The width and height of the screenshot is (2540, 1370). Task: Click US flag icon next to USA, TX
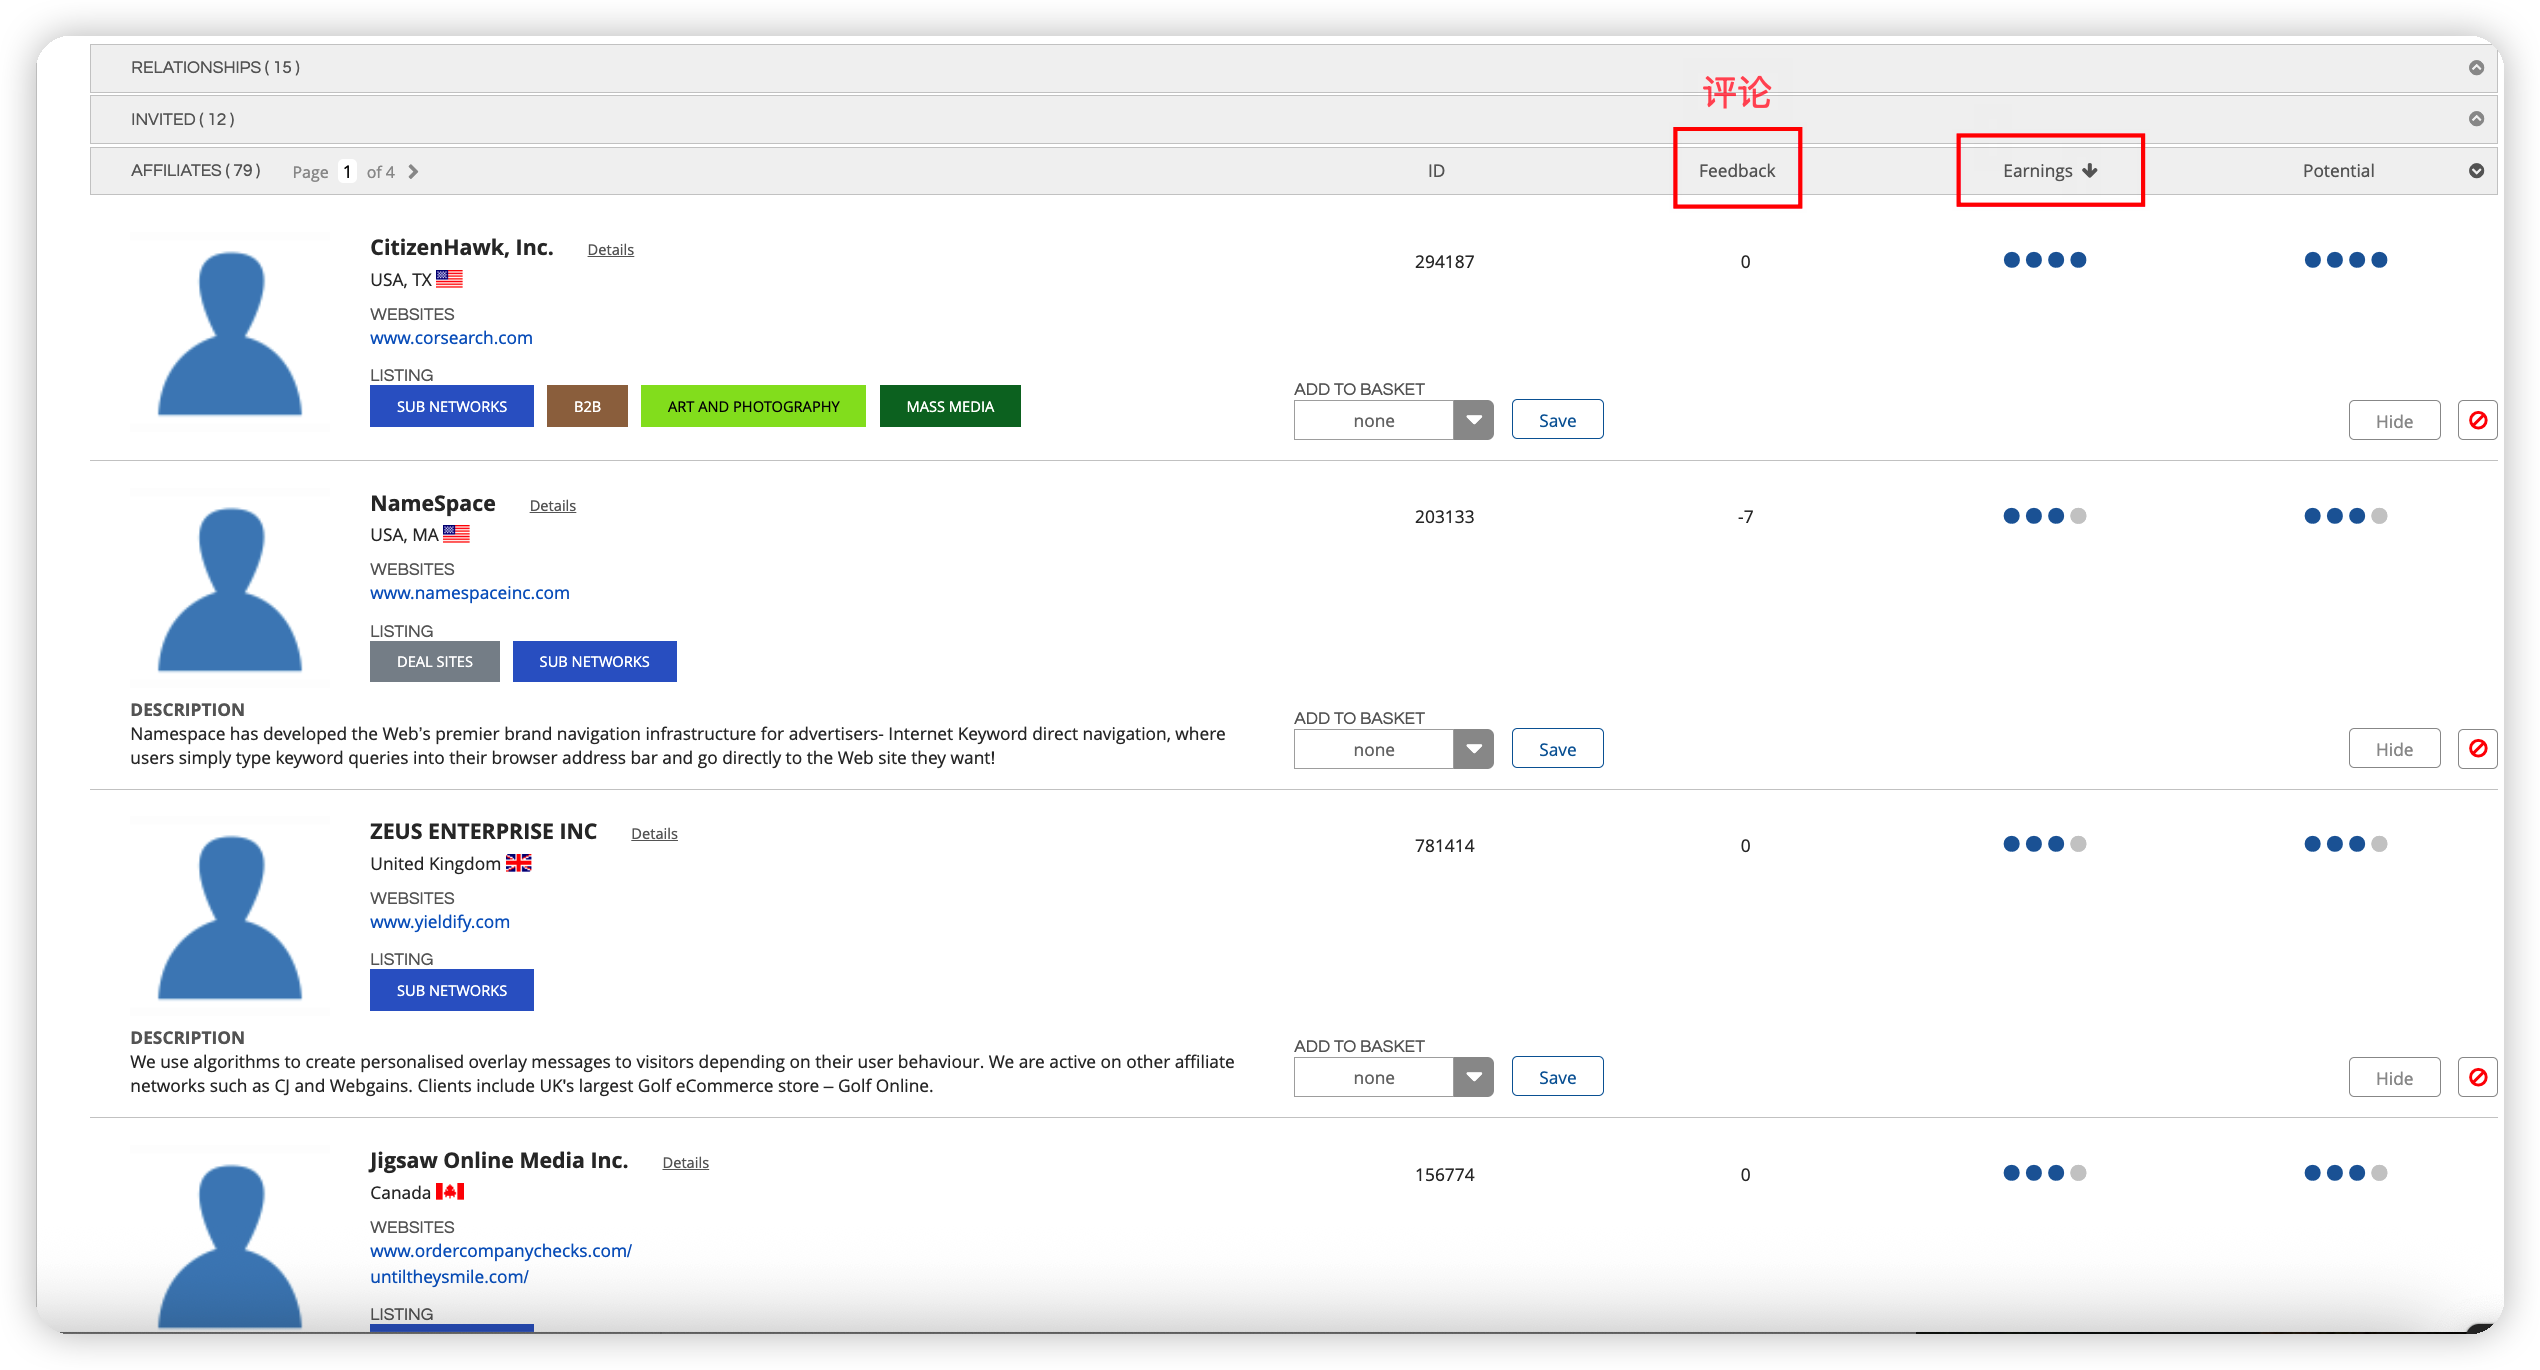pyautogui.click(x=449, y=279)
